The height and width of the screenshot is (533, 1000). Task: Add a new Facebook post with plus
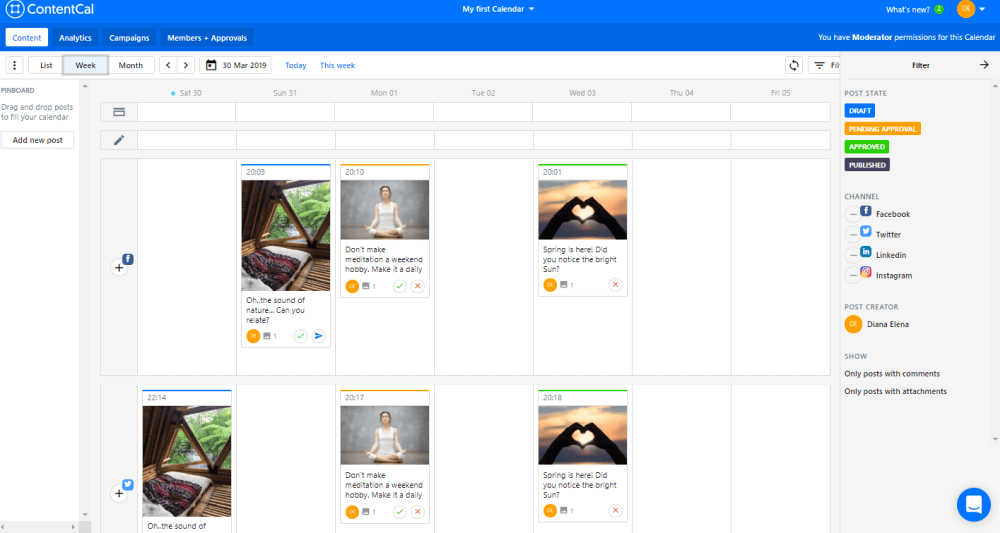point(119,268)
